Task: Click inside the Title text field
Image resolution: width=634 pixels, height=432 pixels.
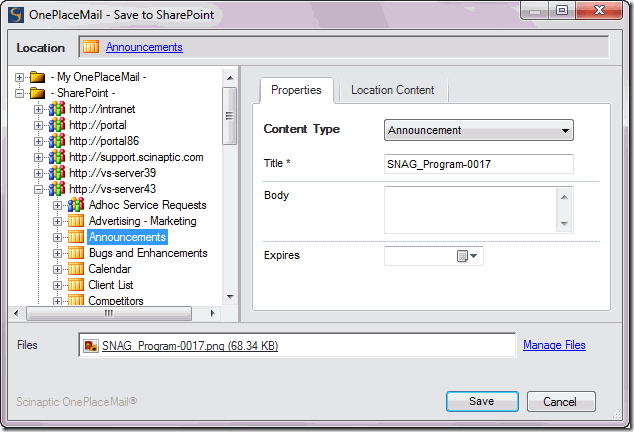Action: pyautogui.click(x=478, y=164)
